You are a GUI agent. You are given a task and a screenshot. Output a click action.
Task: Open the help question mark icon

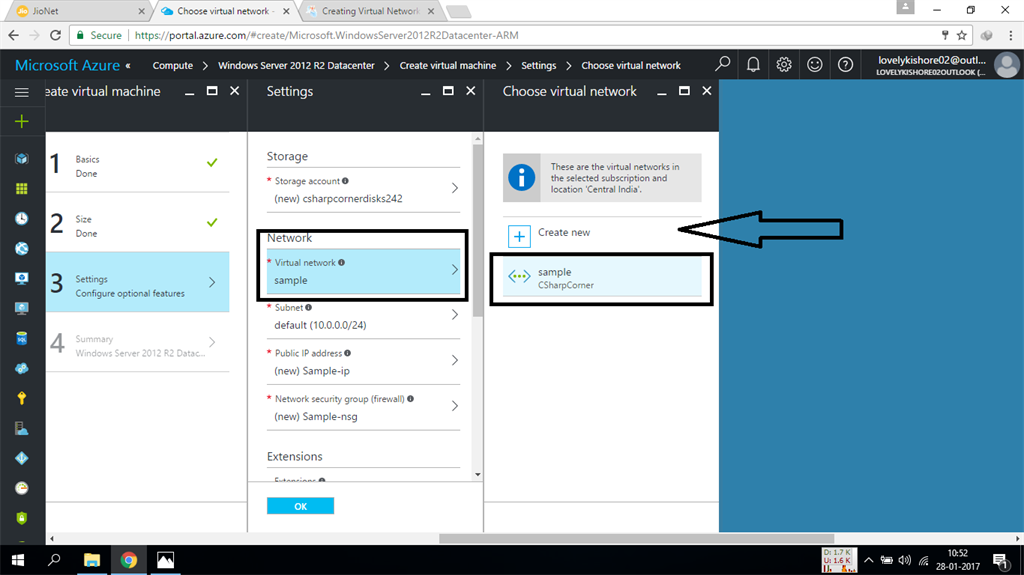[x=845, y=65]
